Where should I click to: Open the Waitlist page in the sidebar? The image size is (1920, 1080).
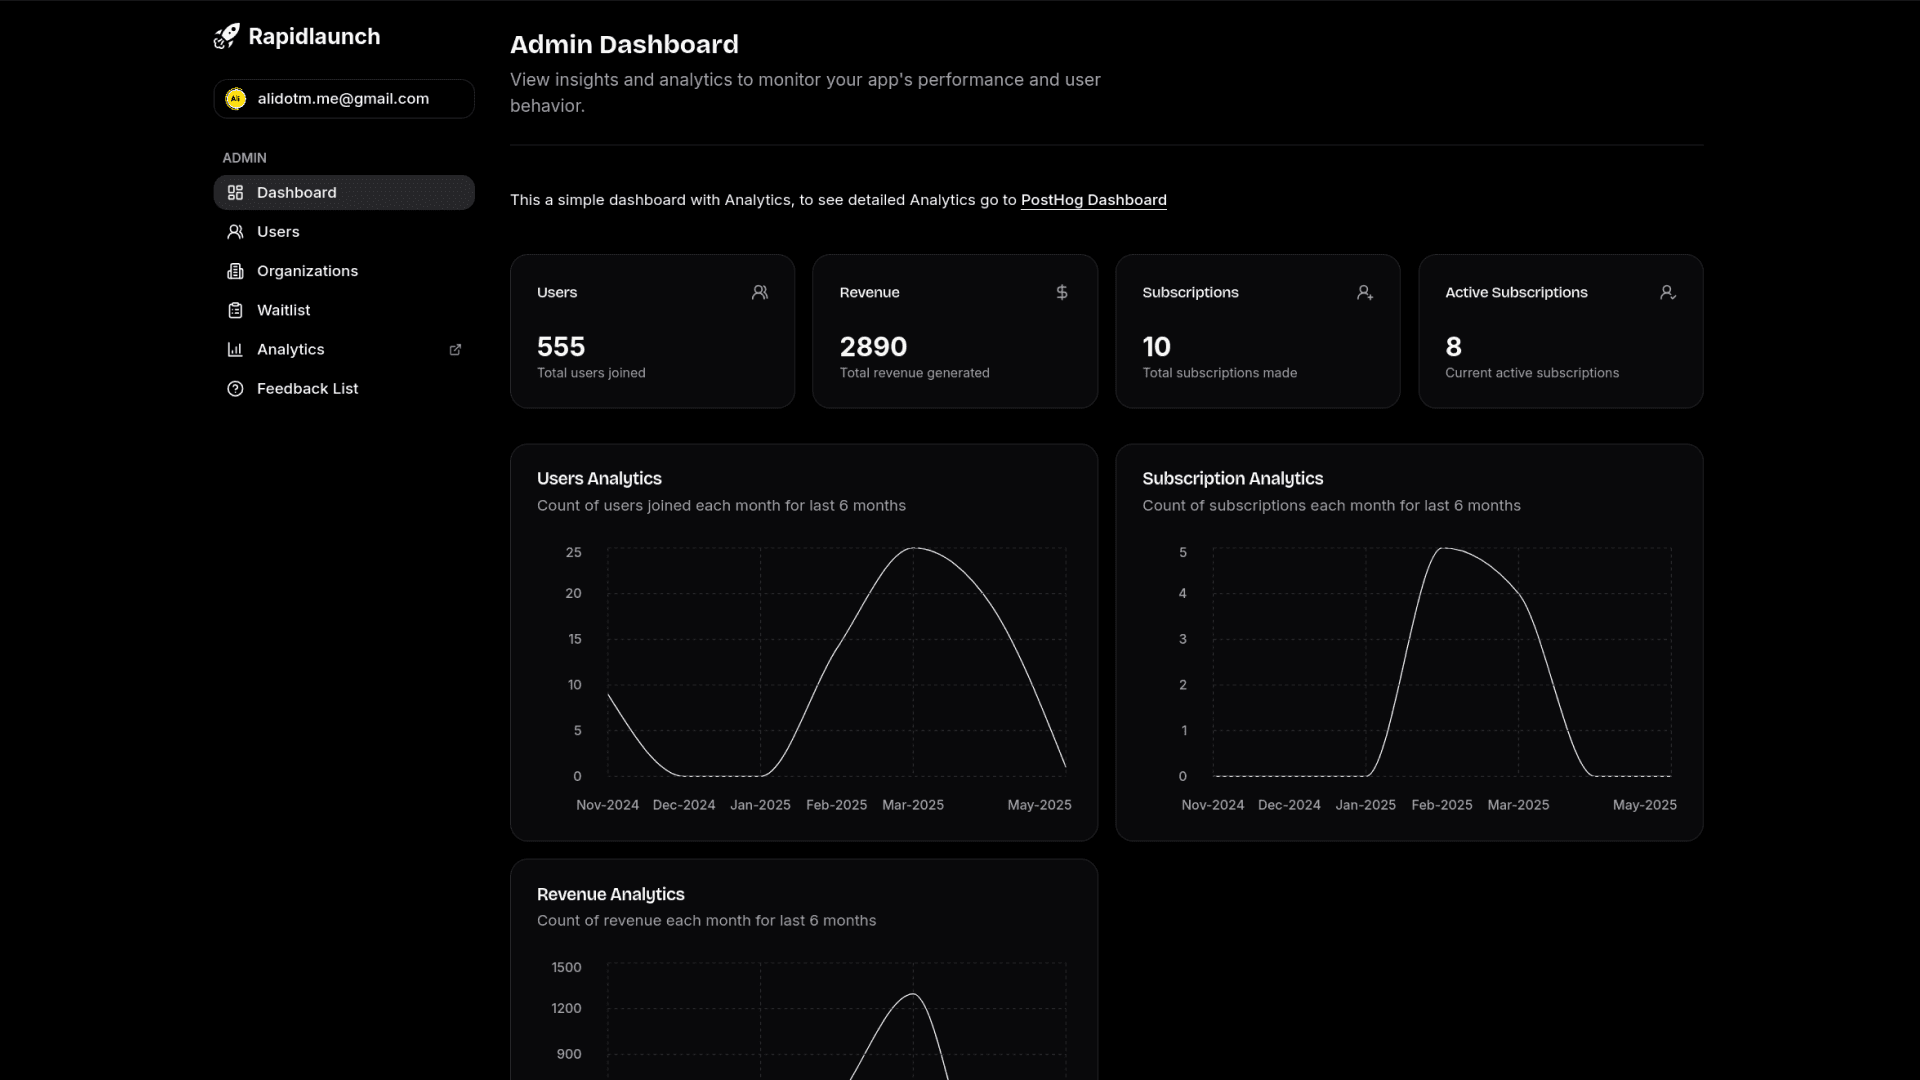(x=283, y=310)
